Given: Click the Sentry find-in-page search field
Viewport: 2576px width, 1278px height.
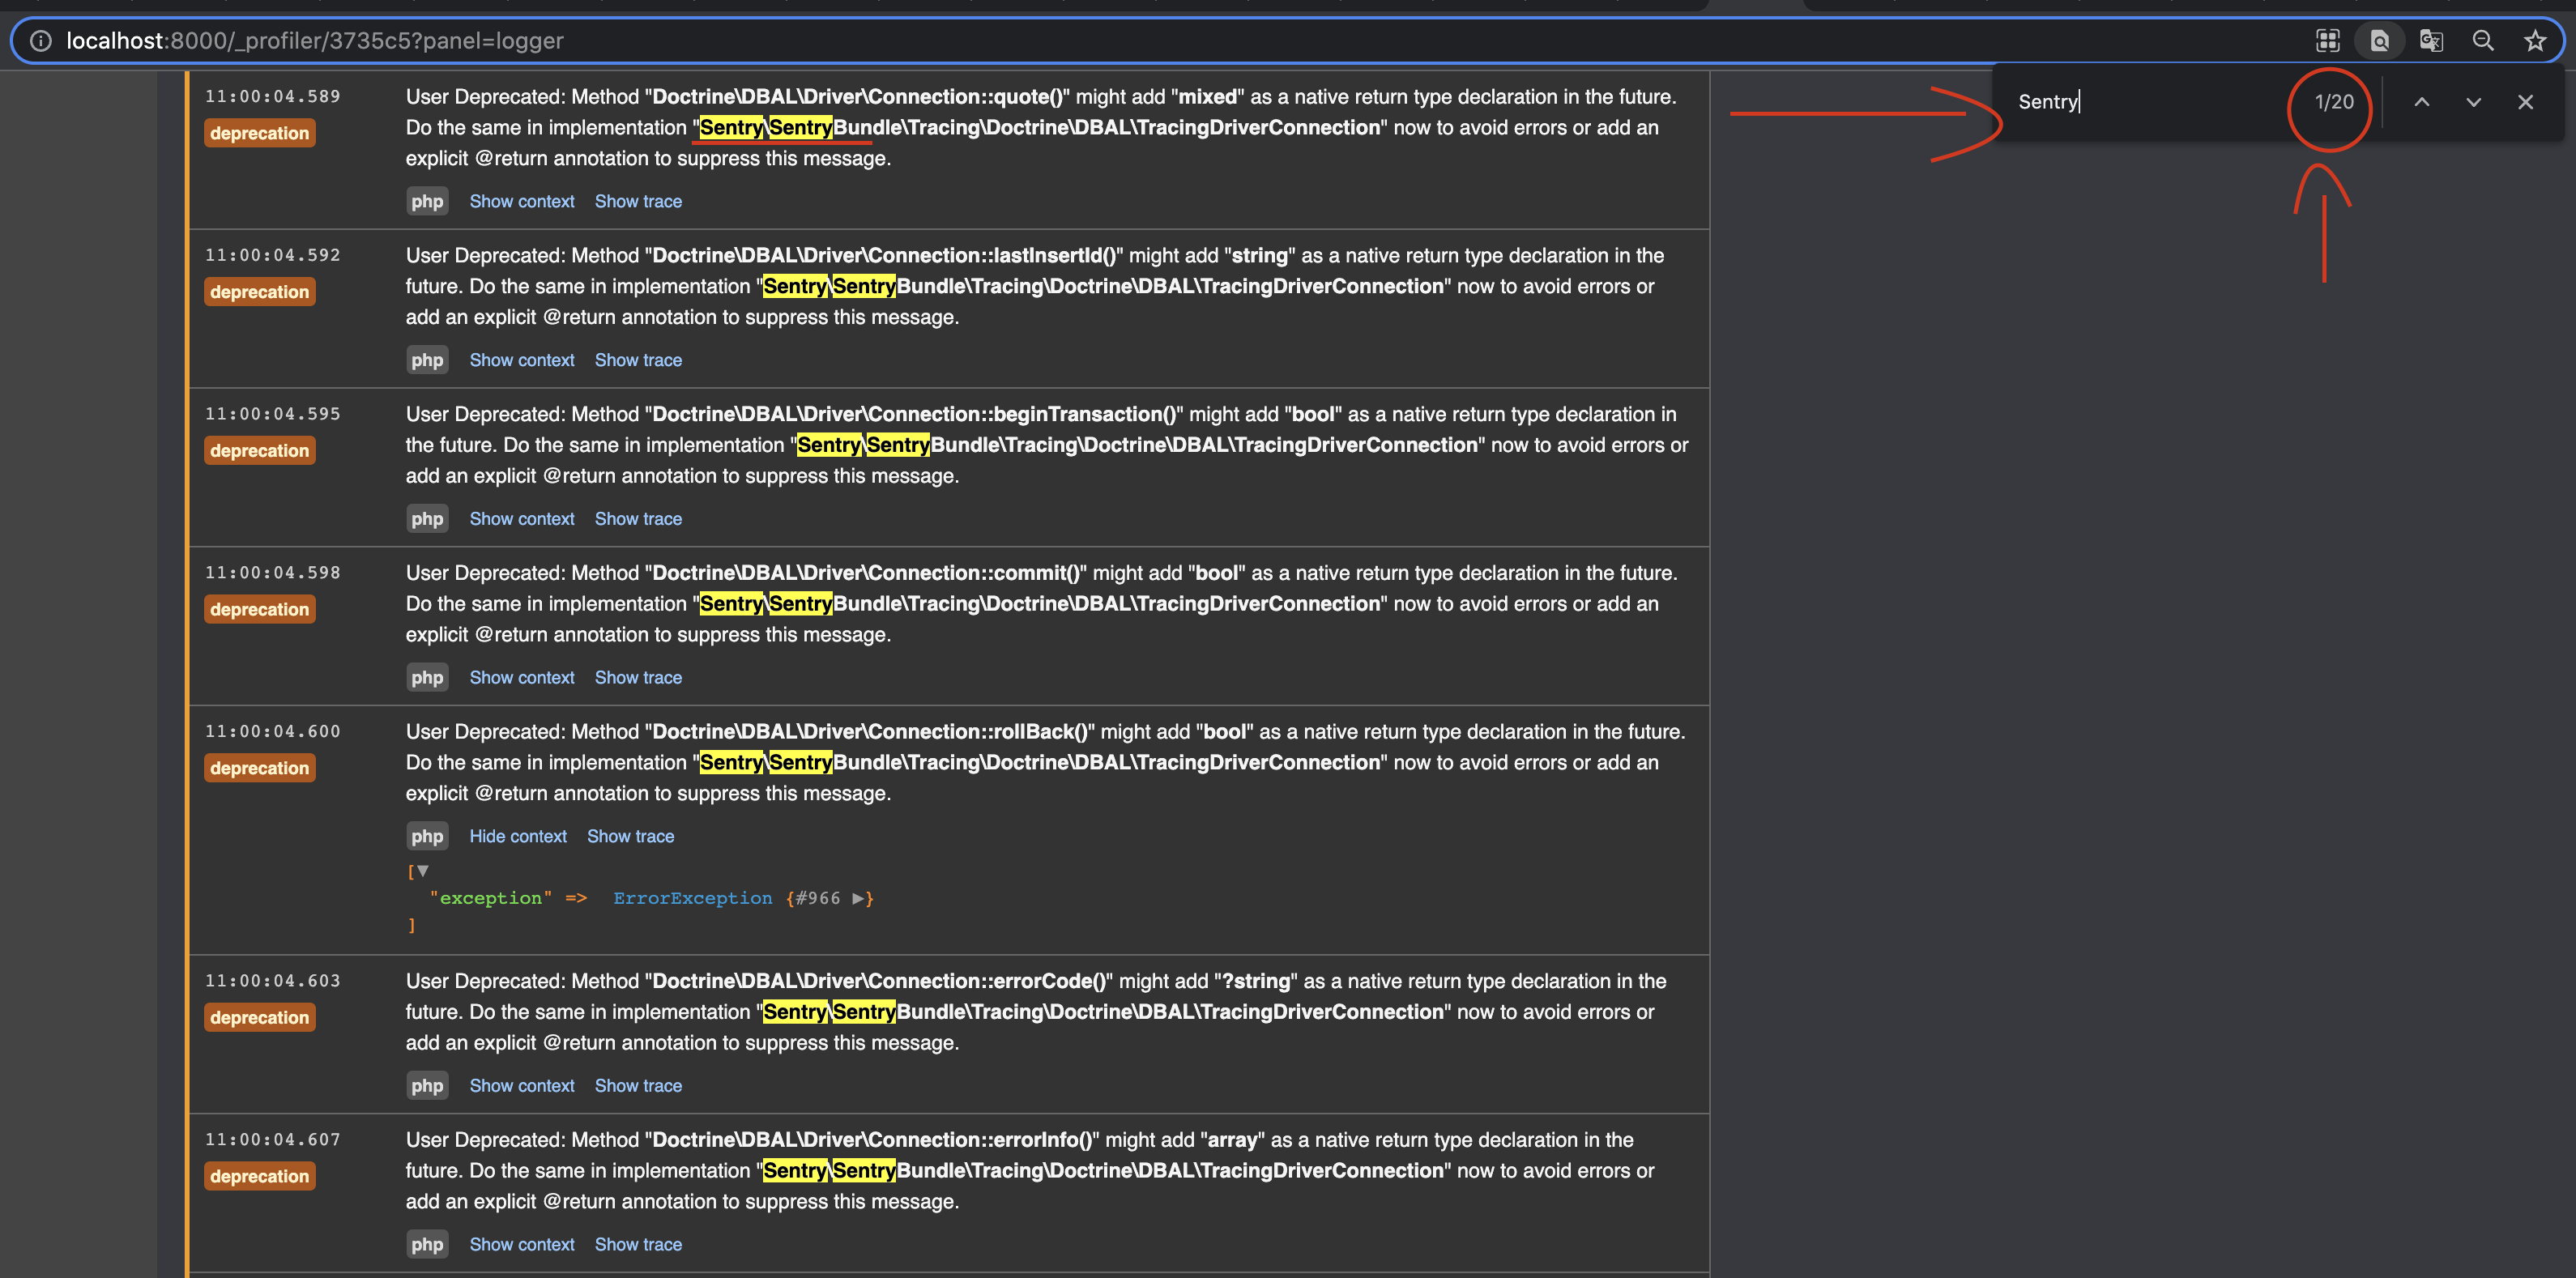Looking at the screenshot, I should 2140,102.
